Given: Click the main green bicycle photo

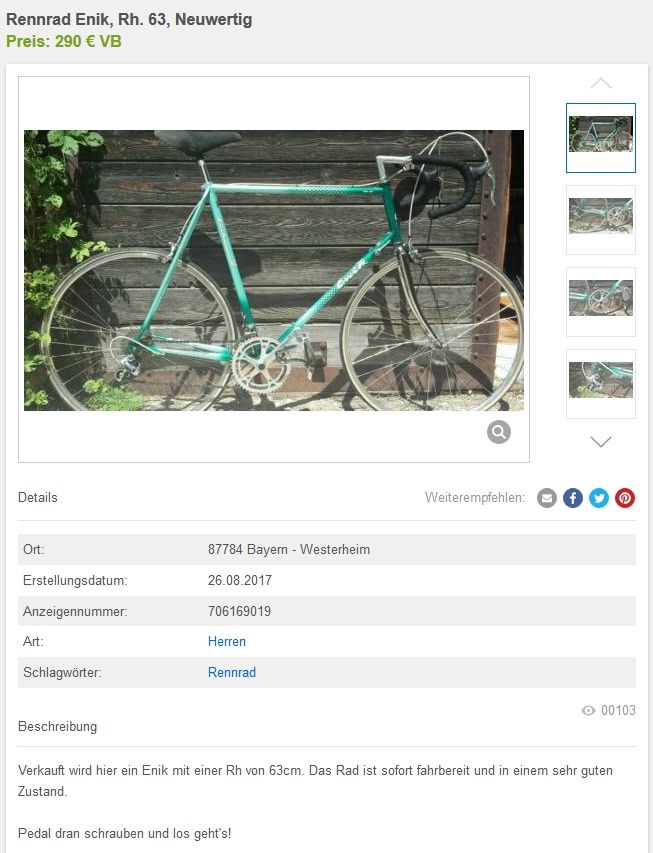Looking at the screenshot, I should [x=274, y=270].
